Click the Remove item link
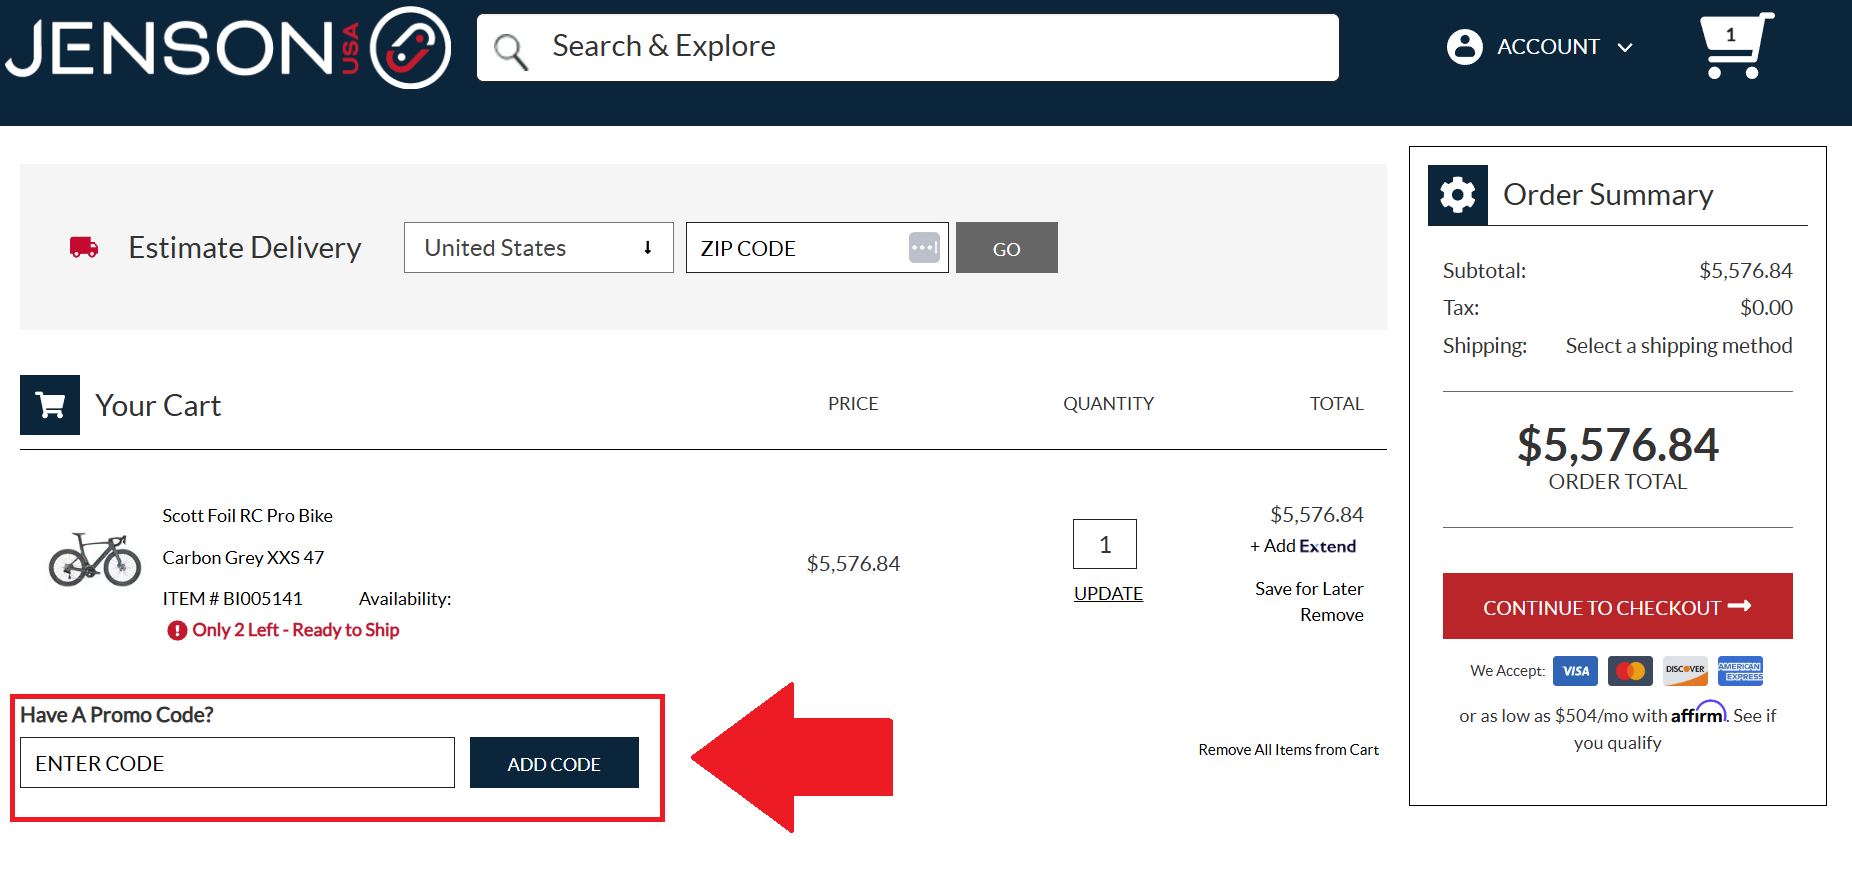This screenshot has height=882, width=1852. pos(1332,615)
